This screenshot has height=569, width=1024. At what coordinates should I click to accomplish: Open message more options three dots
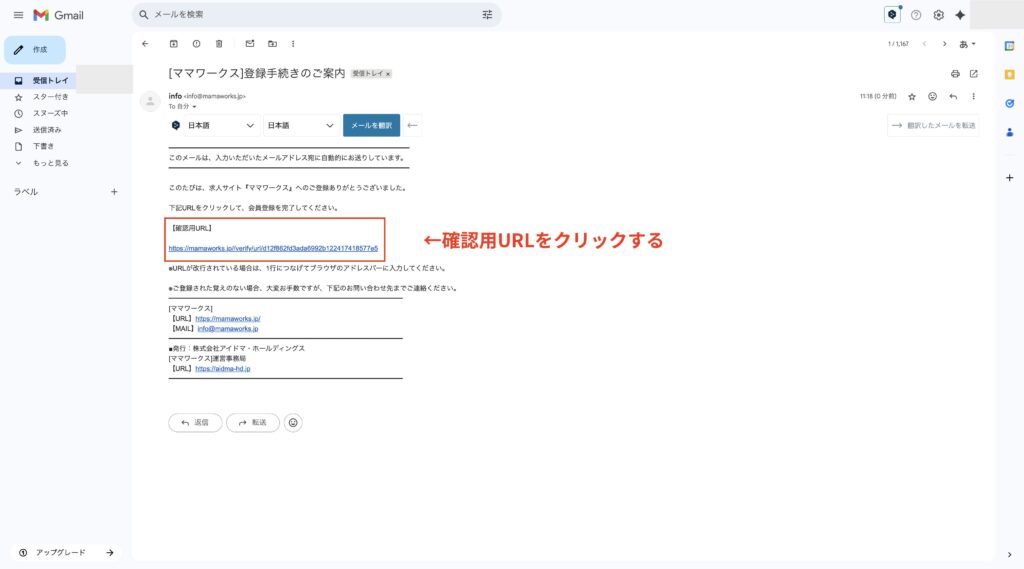(x=974, y=97)
